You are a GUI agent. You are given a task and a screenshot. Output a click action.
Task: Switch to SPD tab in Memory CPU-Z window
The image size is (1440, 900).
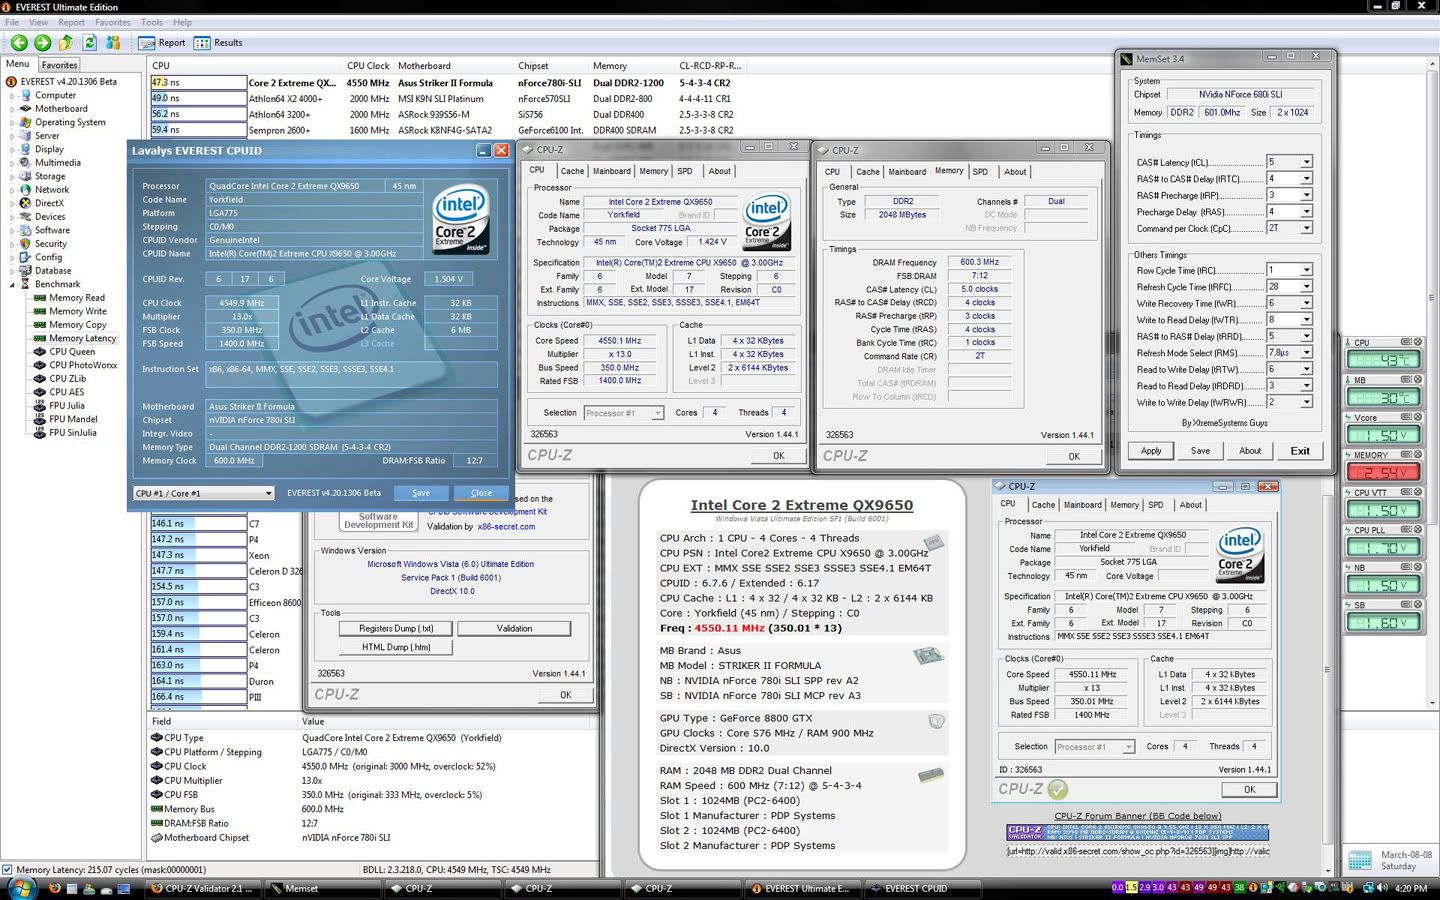(x=980, y=172)
